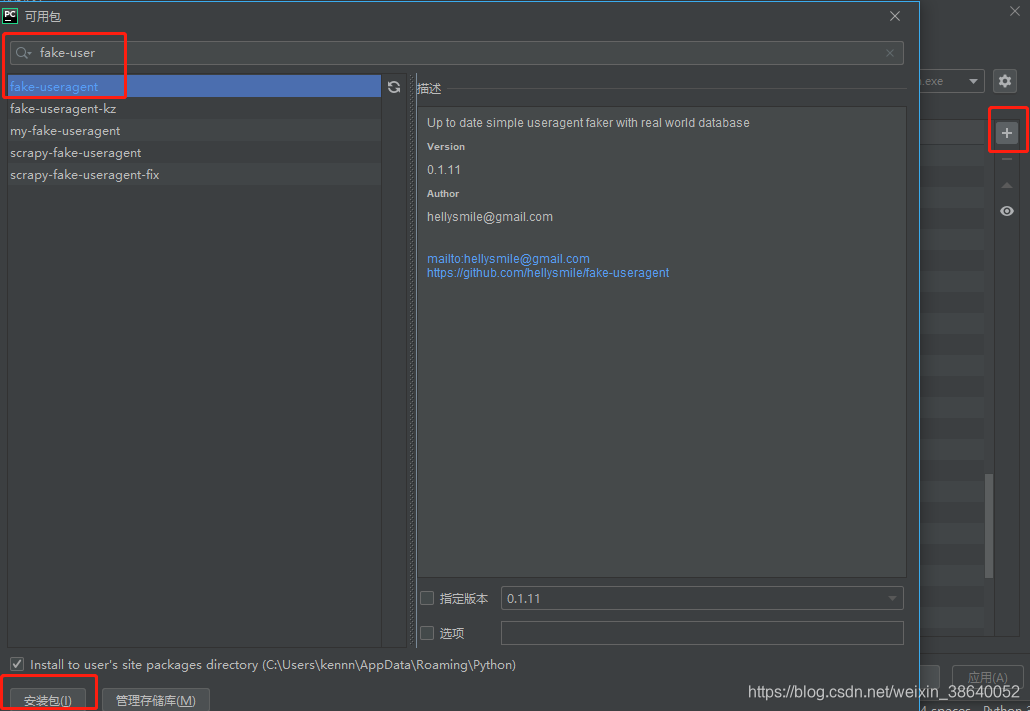The width and height of the screenshot is (1030, 711).
Task: Enable the 选项 checkbox
Action: point(426,633)
